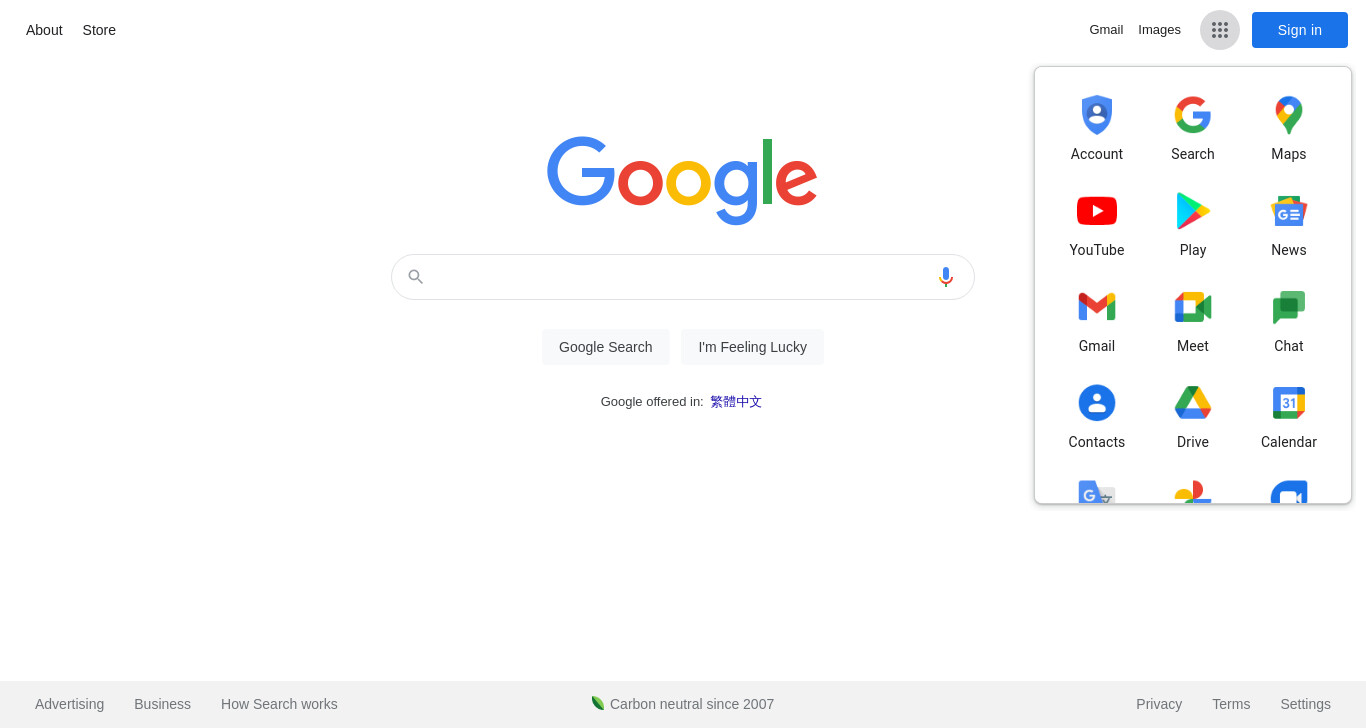Click the I'm Feeling Lucky button
This screenshot has height=728, width=1366.
753,347
